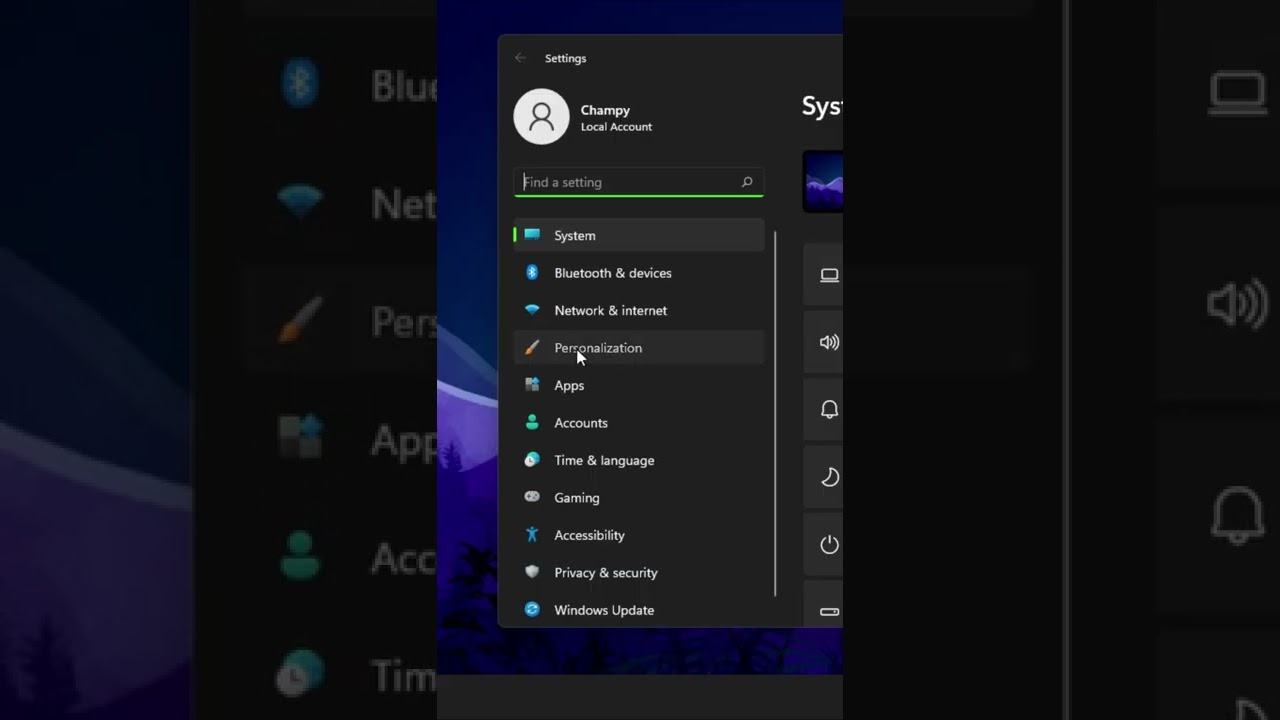Image resolution: width=1280 pixels, height=720 pixels.
Task: Open the Champy user avatar
Action: tap(541, 117)
